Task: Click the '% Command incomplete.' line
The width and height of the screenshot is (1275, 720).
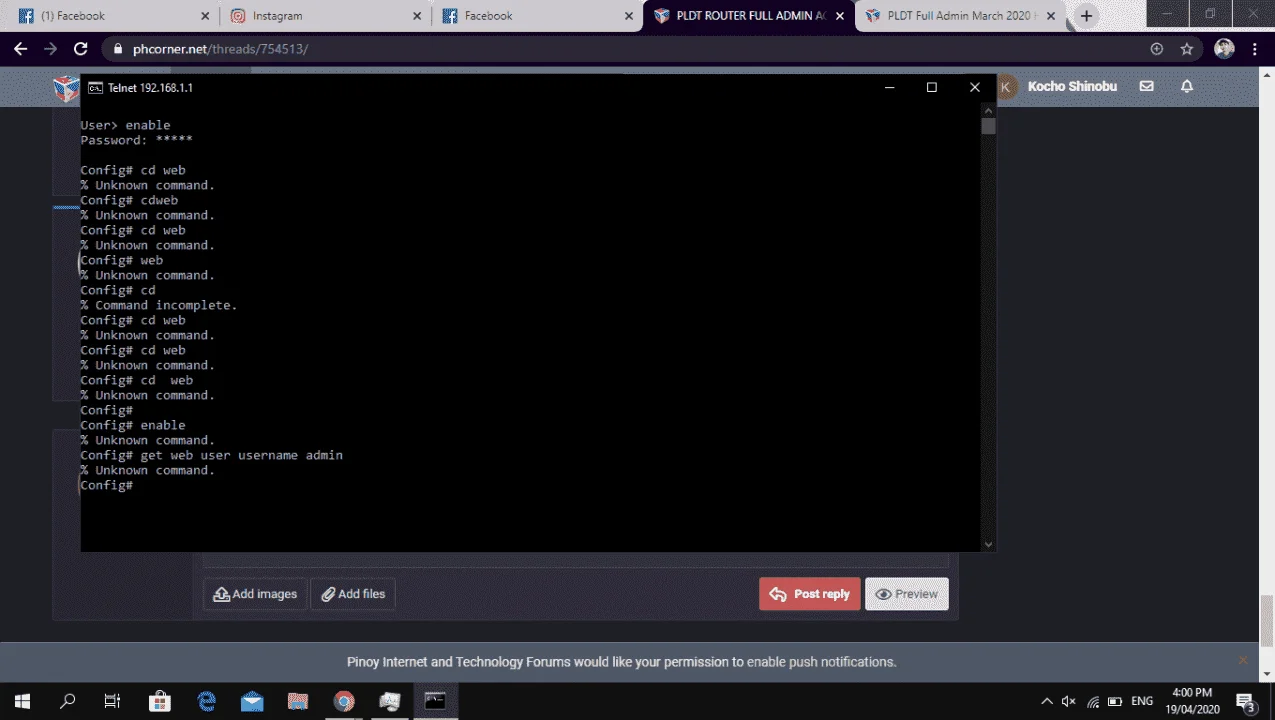Action: tap(158, 305)
